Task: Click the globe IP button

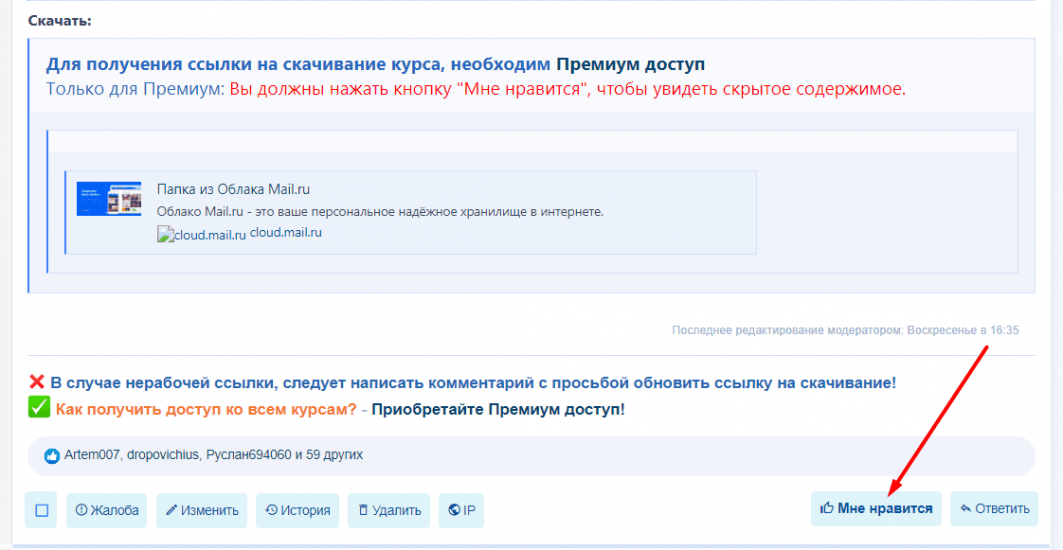Action: click(461, 510)
